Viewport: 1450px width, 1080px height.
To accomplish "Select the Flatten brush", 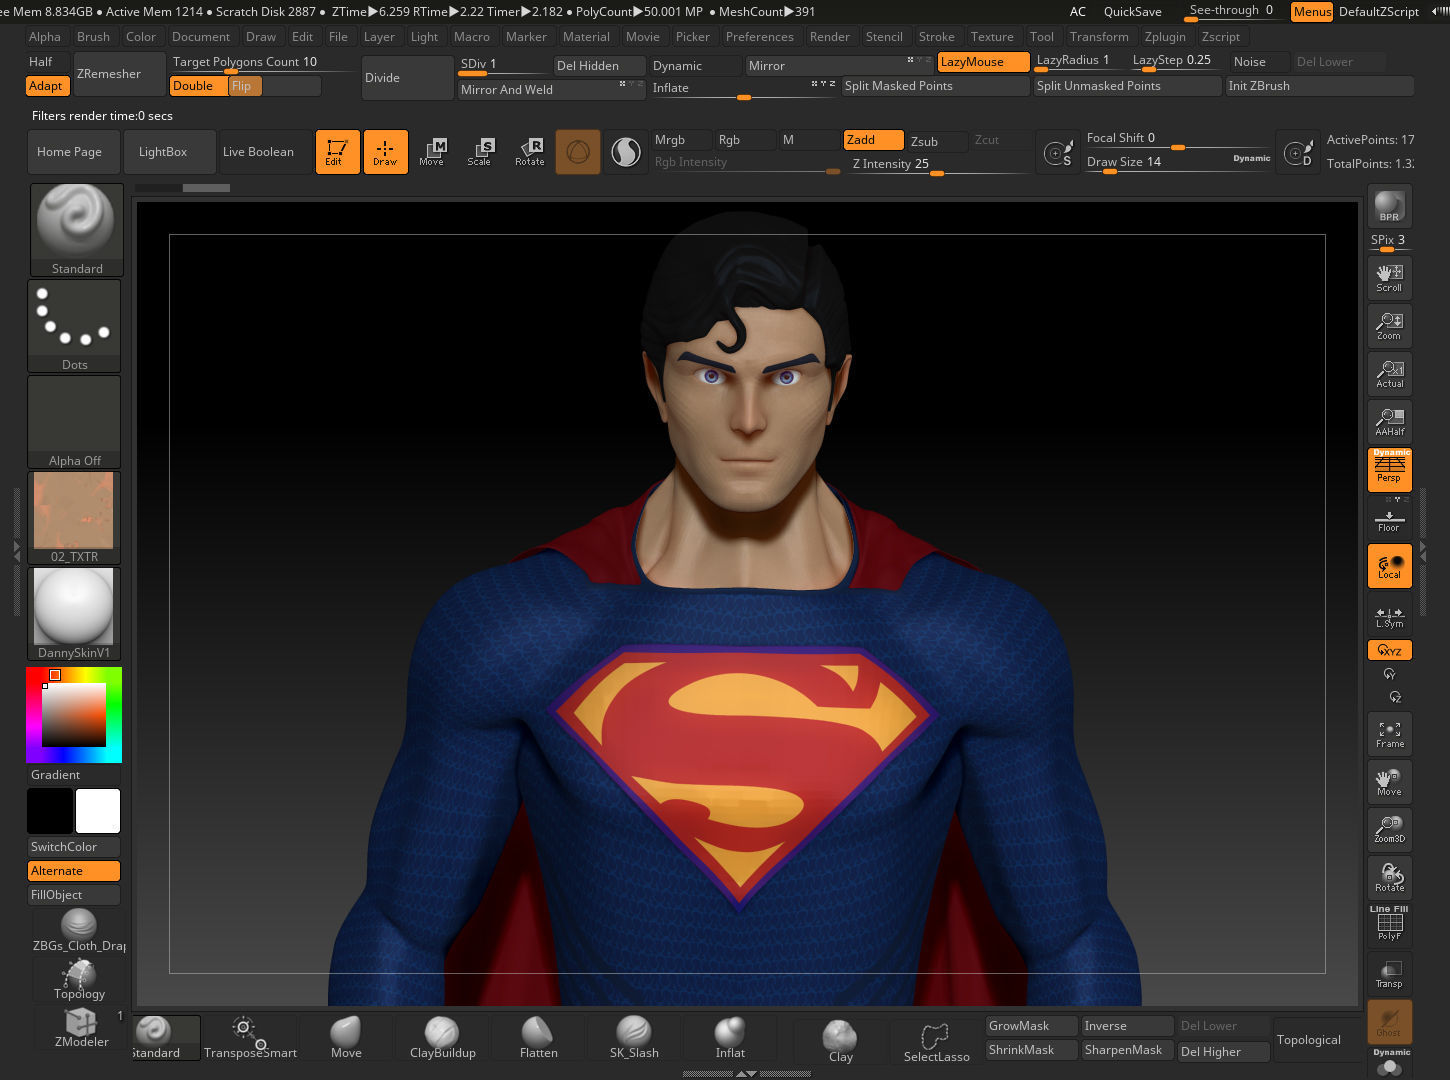I will pyautogui.click(x=538, y=1038).
